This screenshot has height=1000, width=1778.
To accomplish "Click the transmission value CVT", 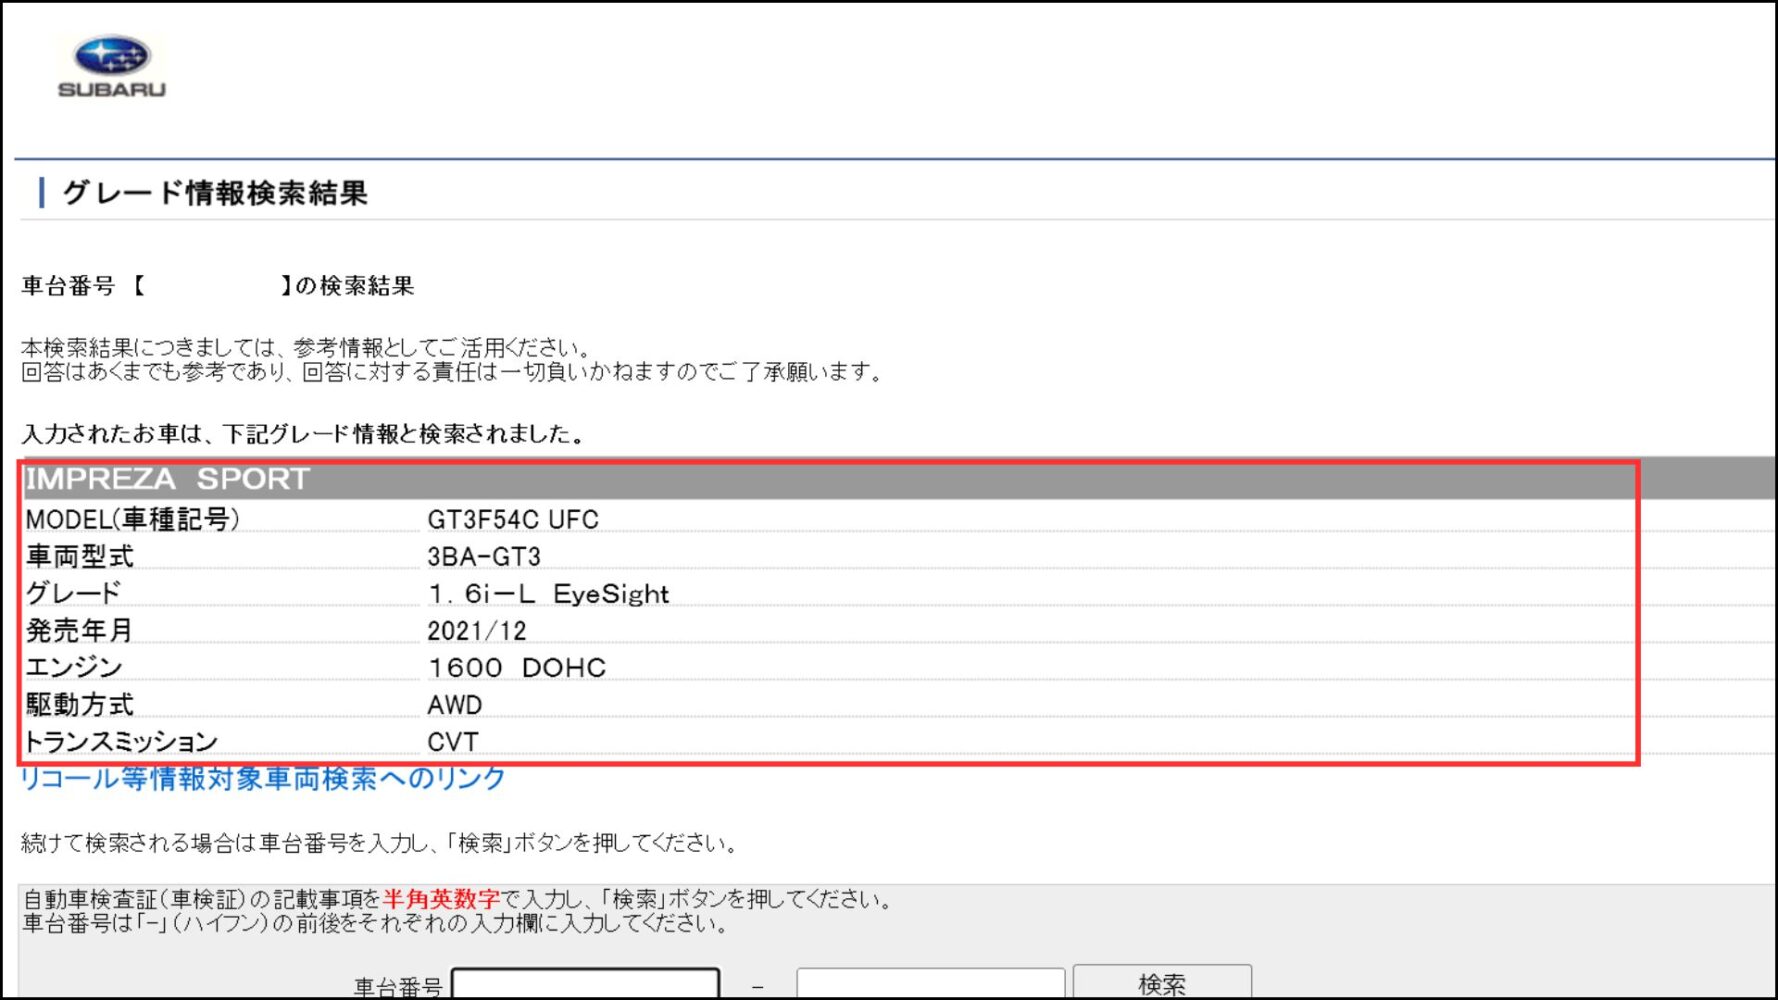I will [x=453, y=742].
